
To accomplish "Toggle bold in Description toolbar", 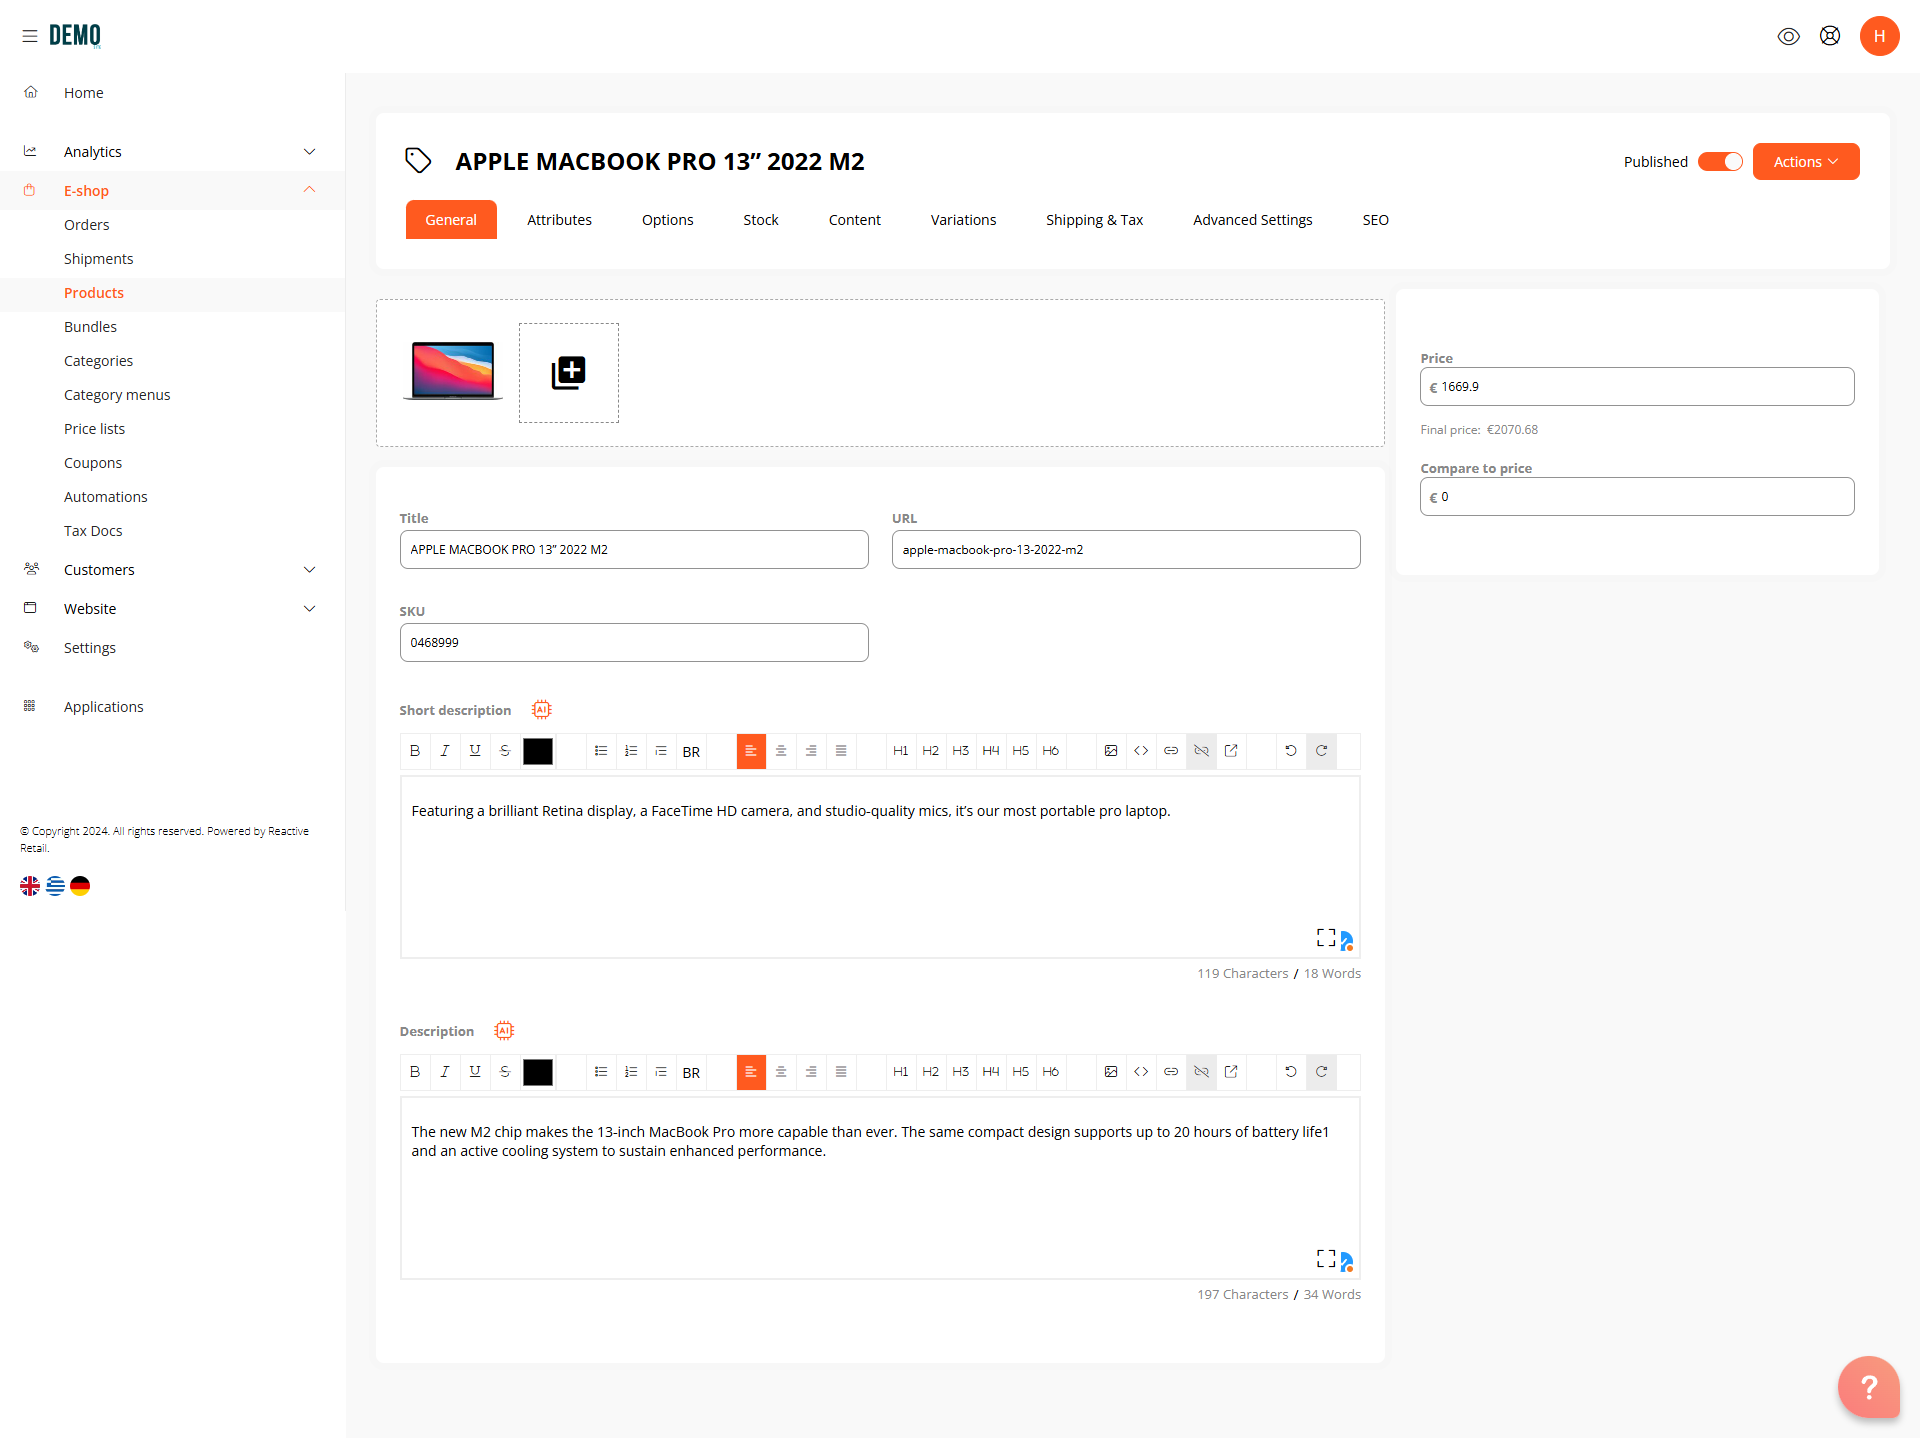I will [x=415, y=1072].
